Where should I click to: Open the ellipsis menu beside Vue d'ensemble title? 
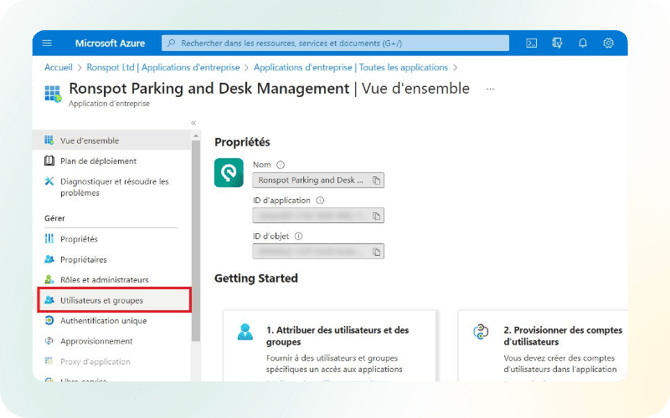tap(490, 89)
